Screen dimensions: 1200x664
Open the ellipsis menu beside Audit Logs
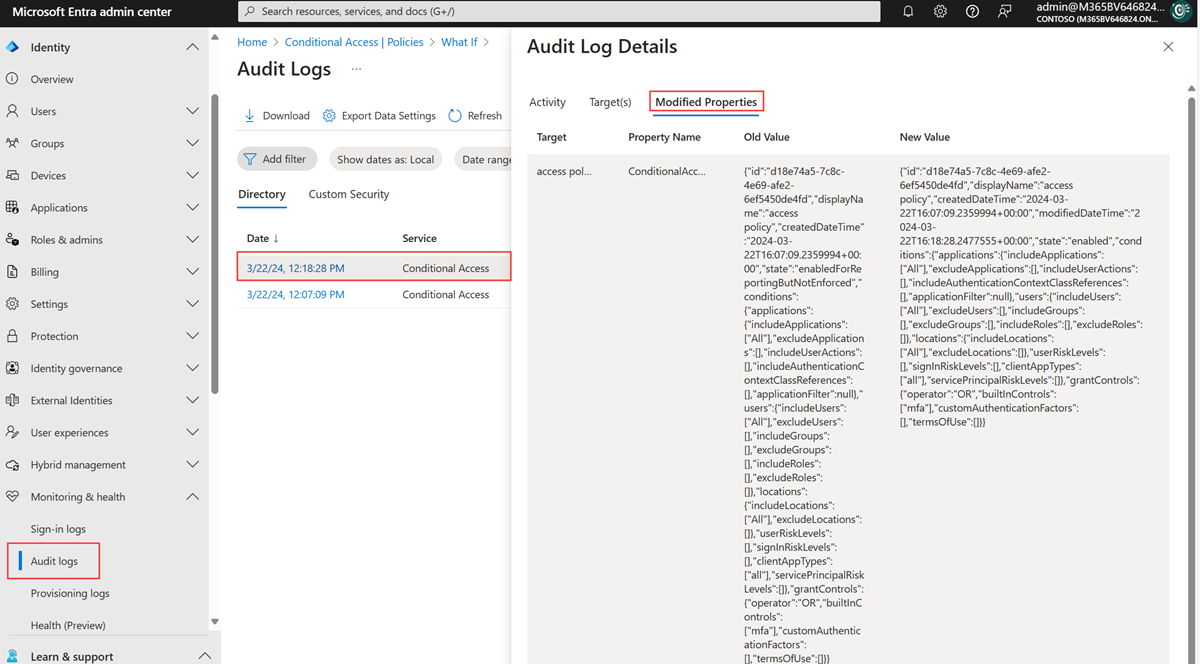pos(356,70)
